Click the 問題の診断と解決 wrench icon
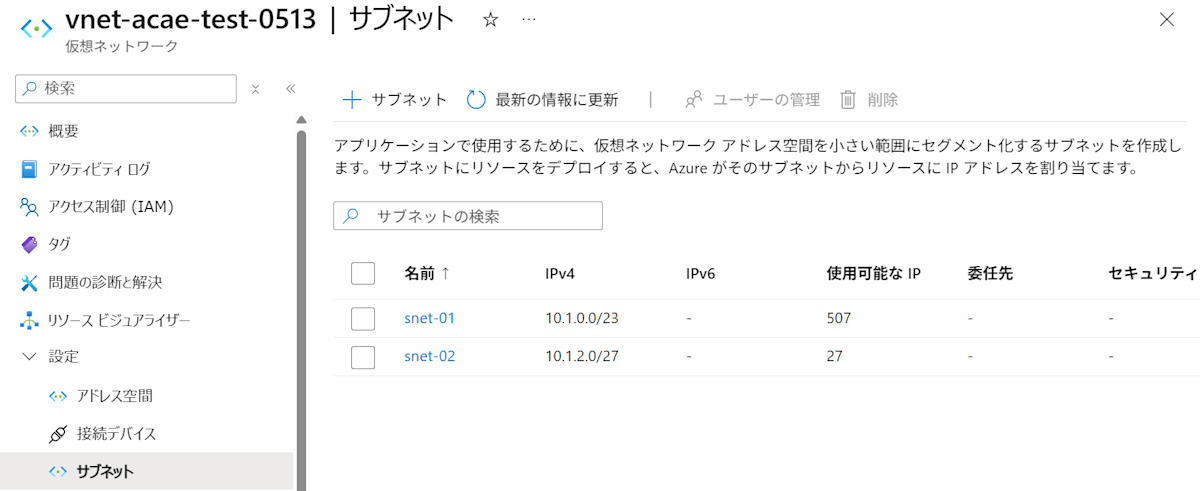The width and height of the screenshot is (1200, 491). point(29,282)
